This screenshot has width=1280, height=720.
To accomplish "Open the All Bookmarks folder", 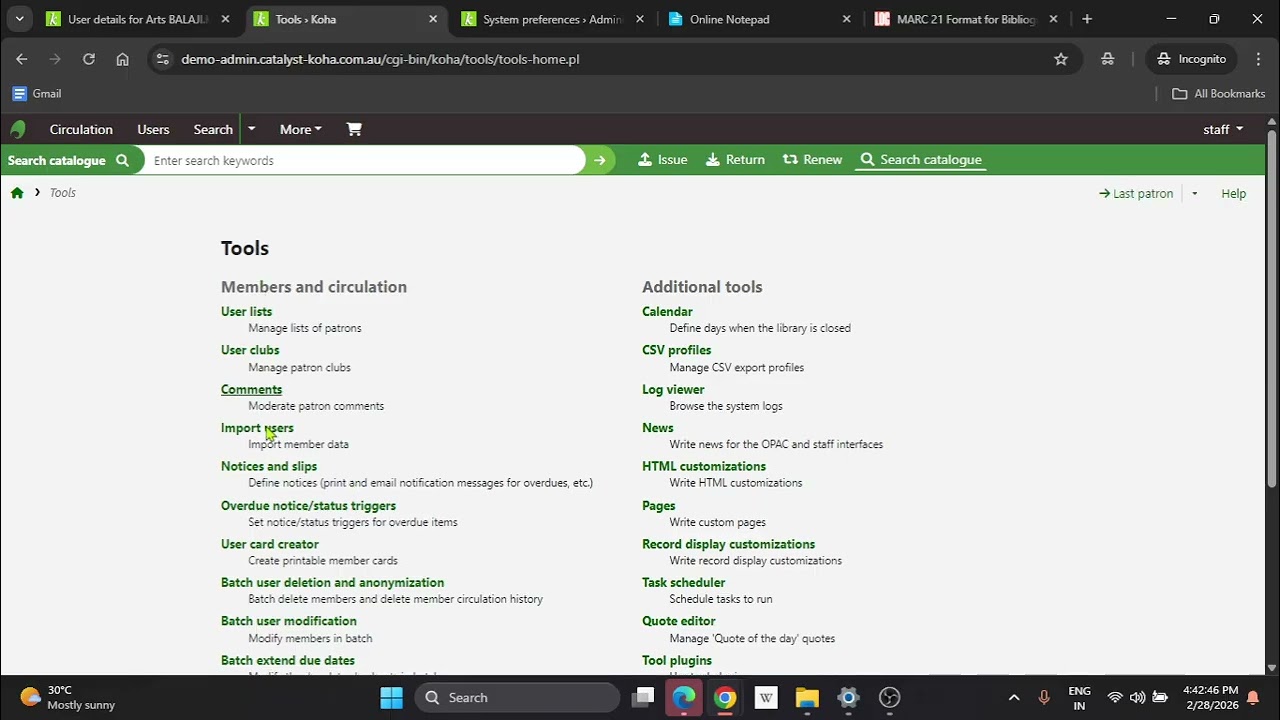I will [1219, 94].
